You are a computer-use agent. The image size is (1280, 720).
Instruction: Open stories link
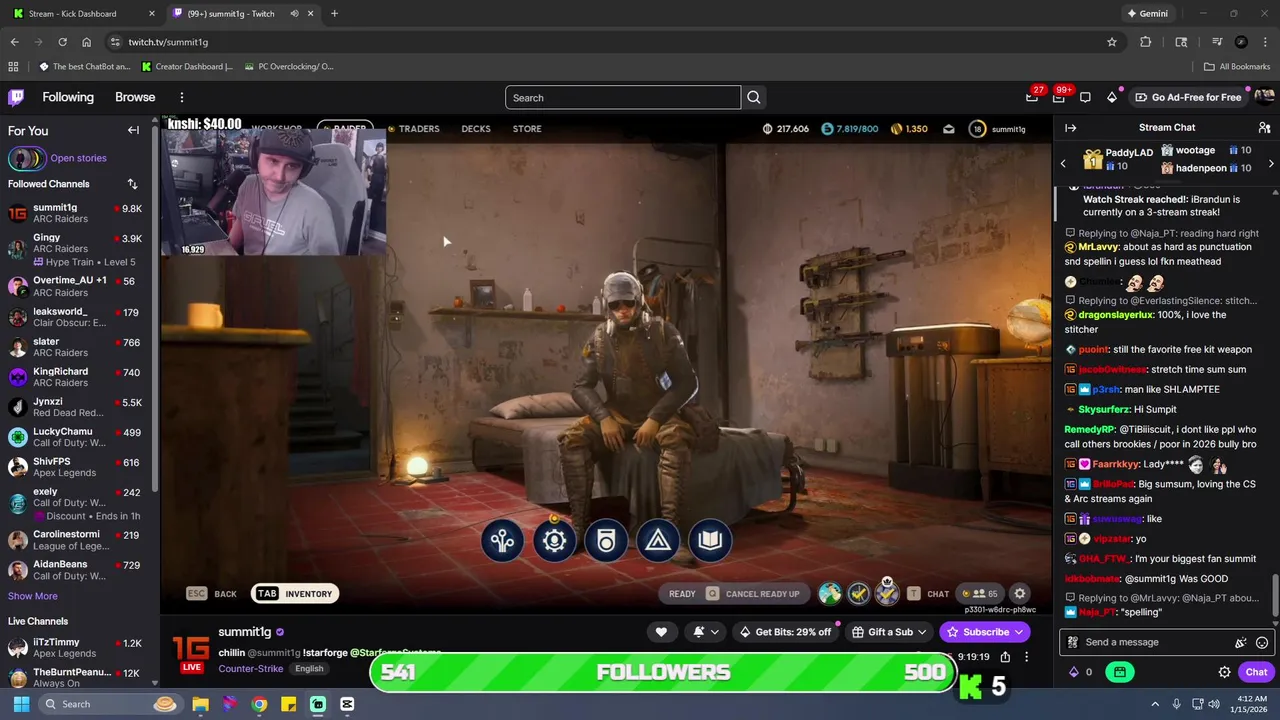[x=78, y=158]
